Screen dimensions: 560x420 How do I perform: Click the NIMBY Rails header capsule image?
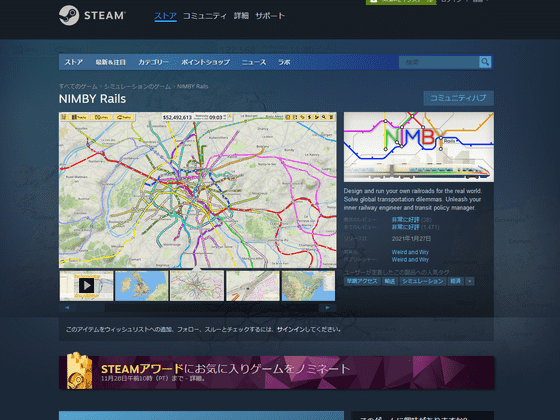(x=419, y=147)
